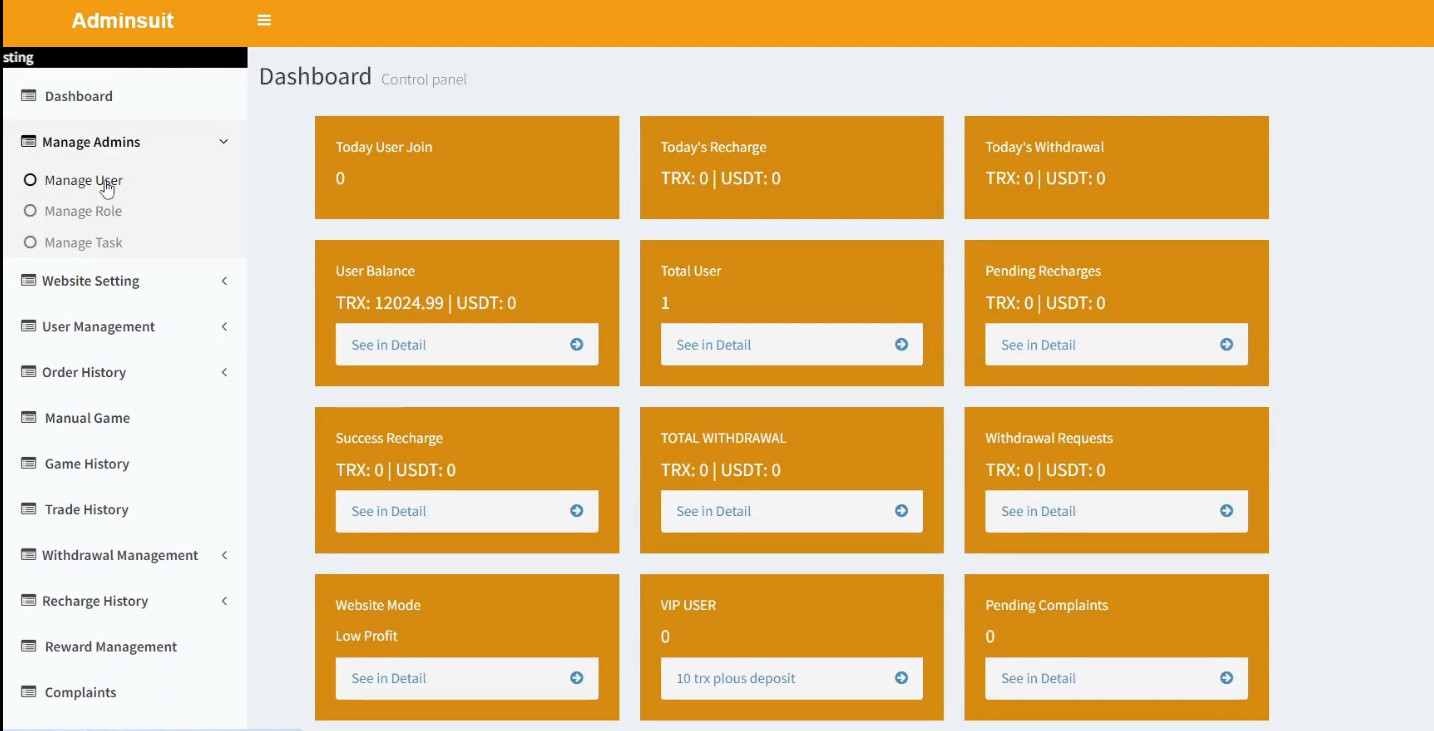The width and height of the screenshot is (1434, 731).
Task: Expand the Withdrawal Management menu chevron
Action: (x=224, y=555)
